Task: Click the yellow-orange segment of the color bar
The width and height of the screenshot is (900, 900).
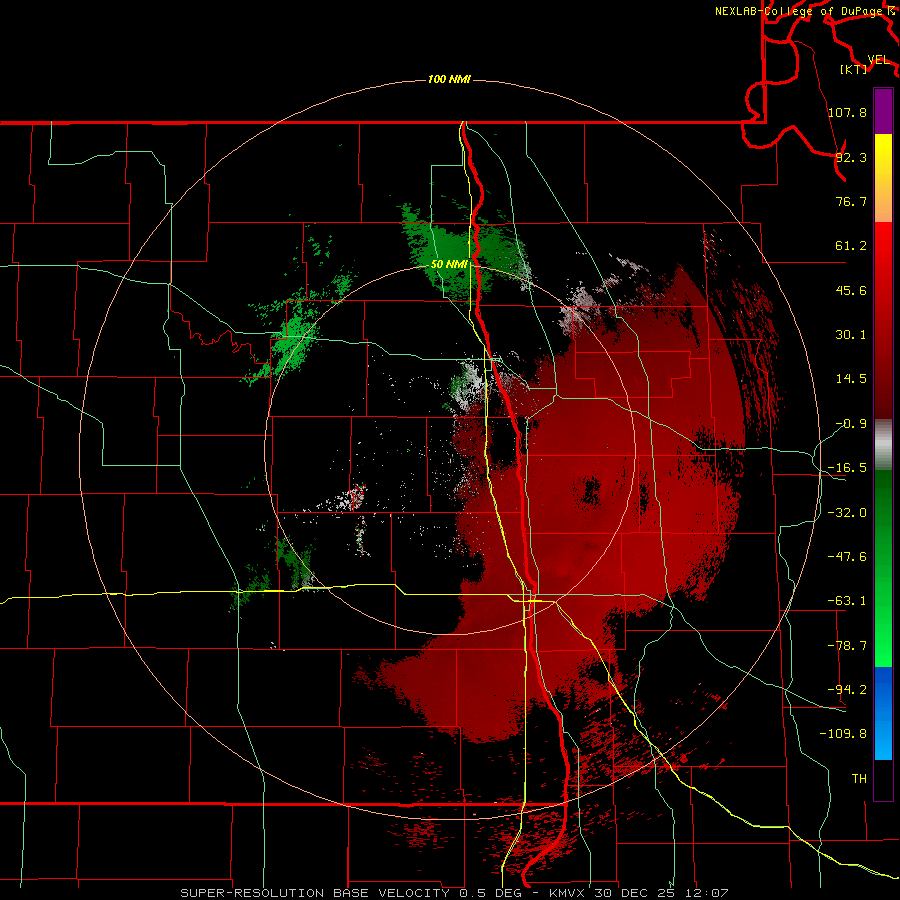Action: pyautogui.click(x=883, y=178)
